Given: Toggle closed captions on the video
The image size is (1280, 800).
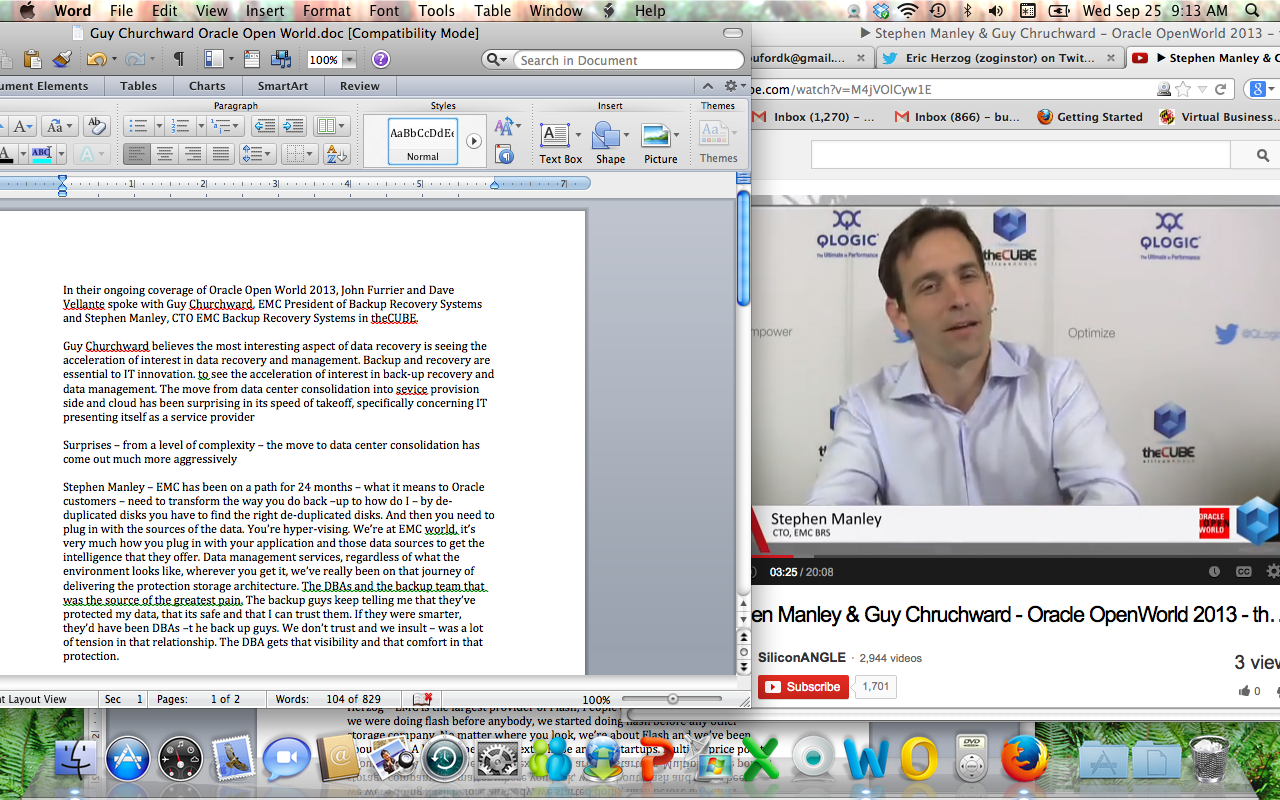Looking at the screenshot, I should coord(1244,572).
